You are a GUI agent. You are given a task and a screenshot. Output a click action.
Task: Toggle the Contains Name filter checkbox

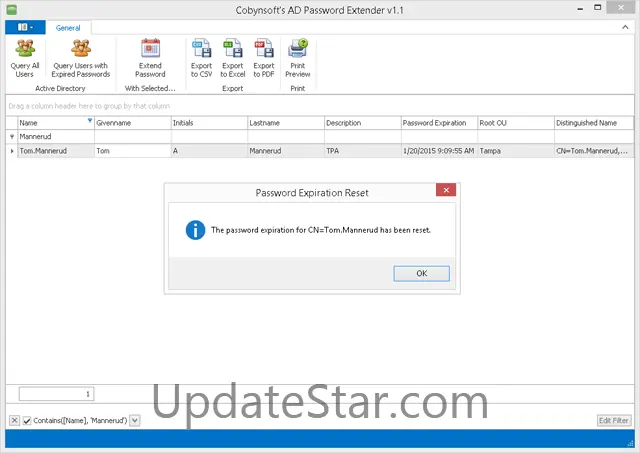27,420
